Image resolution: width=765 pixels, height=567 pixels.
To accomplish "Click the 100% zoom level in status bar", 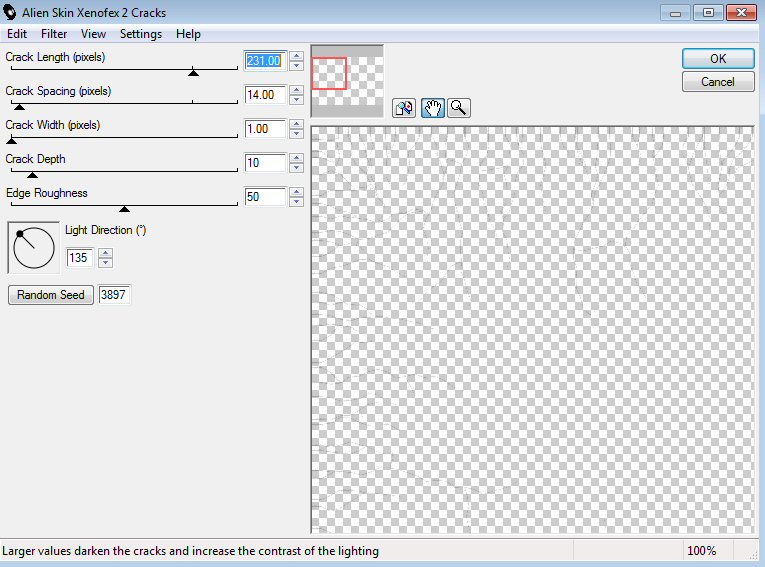I will [701, 551].
